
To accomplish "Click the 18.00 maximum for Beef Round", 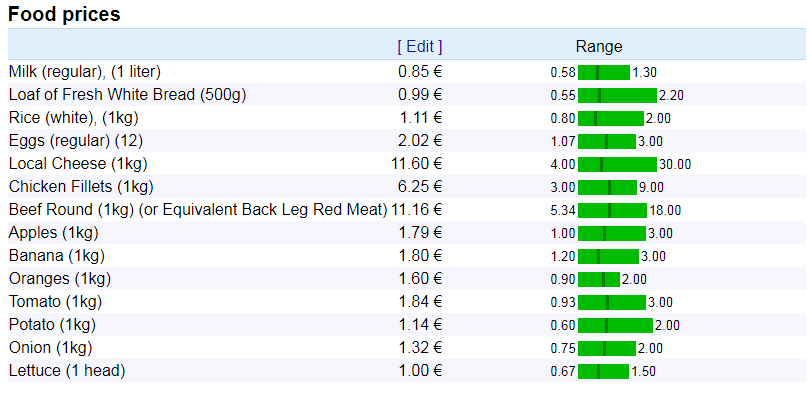I will coord(665,211).
